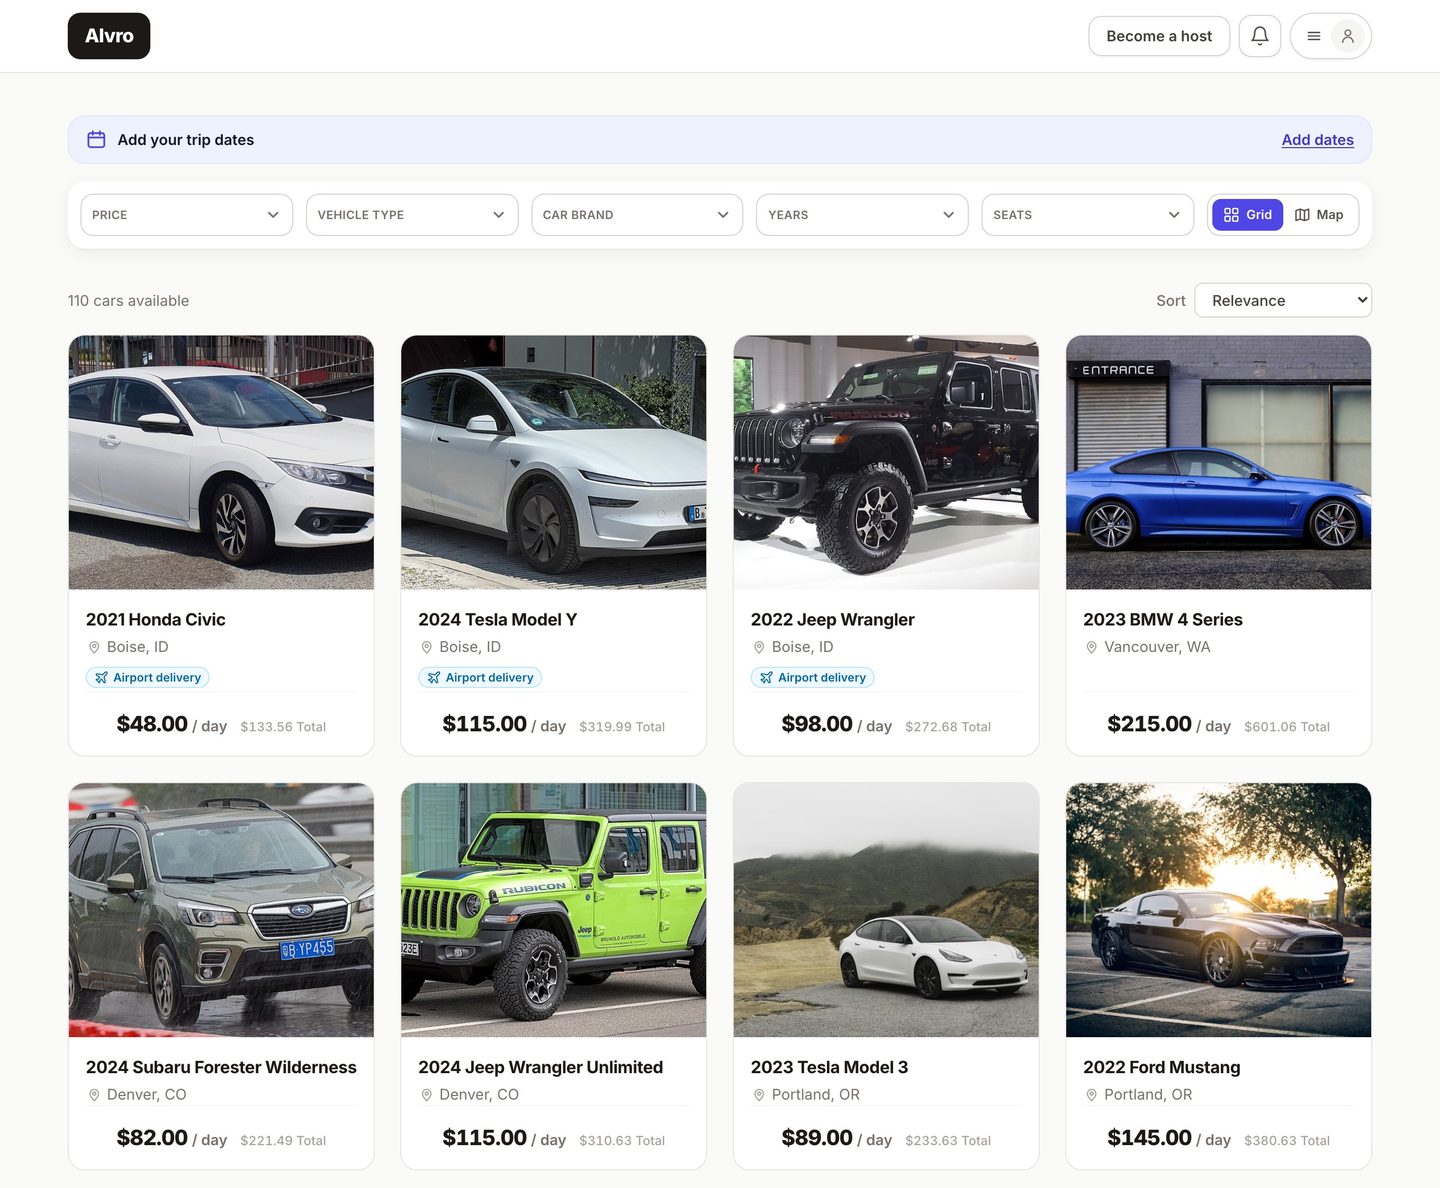This screenshot has width=1440, height=1188.
Task: Click the Tesla Model Y Airport delivery badge
Action: click(480, 678)
